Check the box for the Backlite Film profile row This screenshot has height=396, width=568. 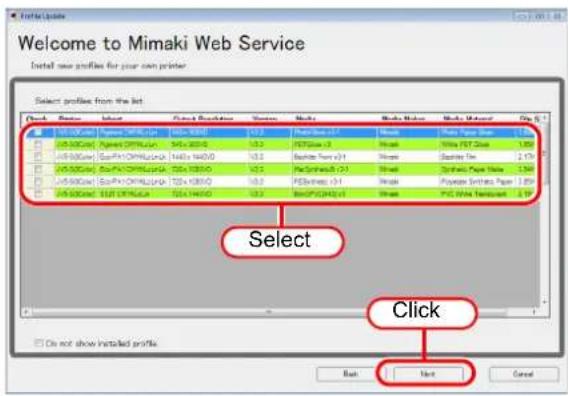[38, 157]
